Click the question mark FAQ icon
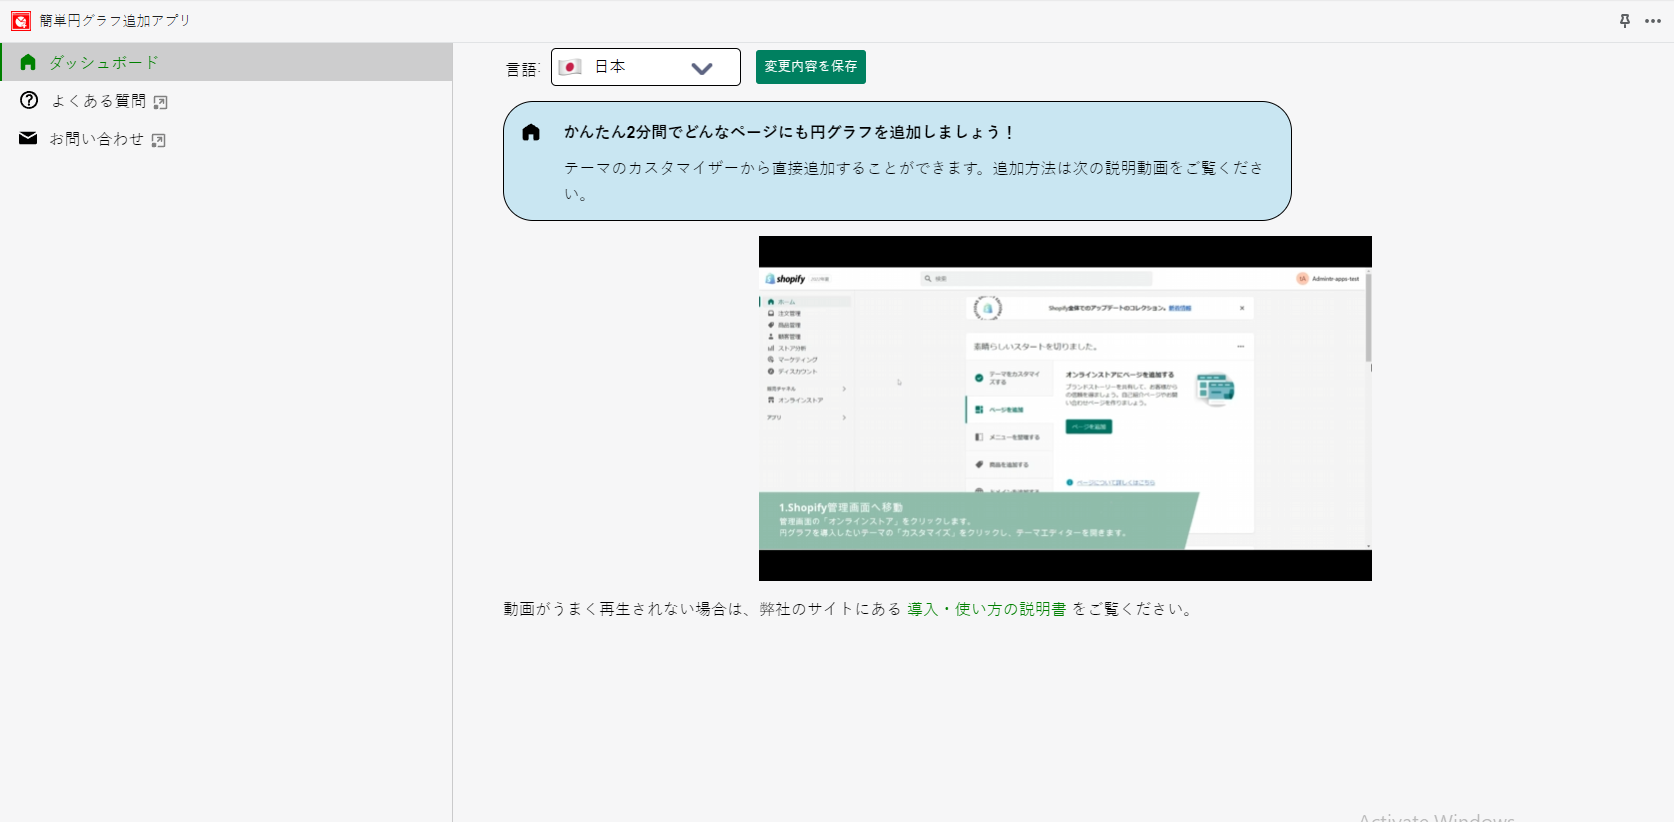Screen dimensions: 1674x822 [29, 100]
